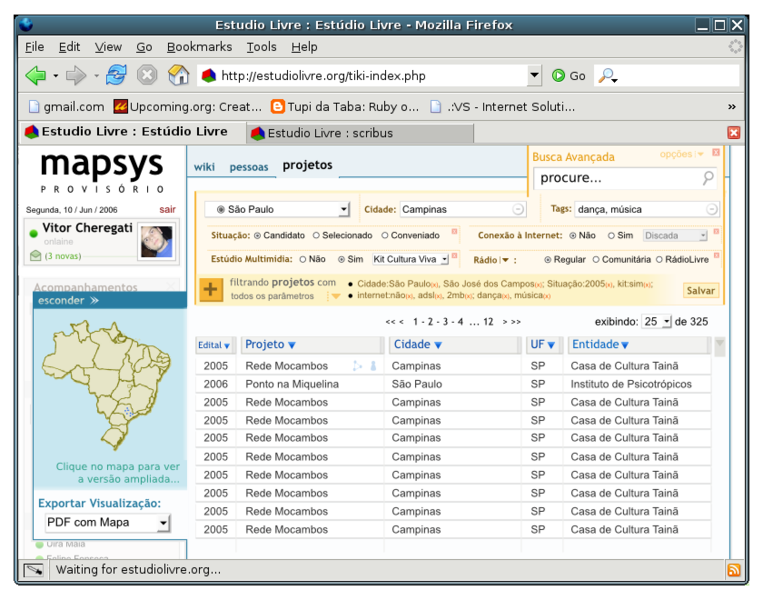The width and height of the screenshot is (763, 600).
Task: Select Sim for Estúdio Multimídia
Action: click(x=342, y=259)
